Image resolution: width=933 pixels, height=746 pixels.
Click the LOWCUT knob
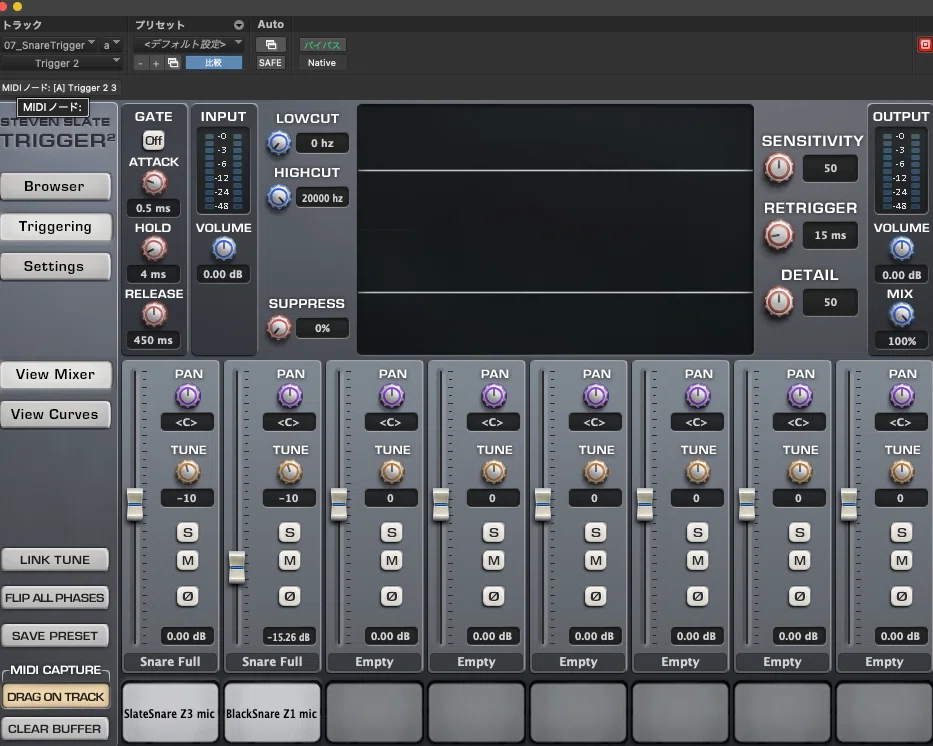(278, 143)
